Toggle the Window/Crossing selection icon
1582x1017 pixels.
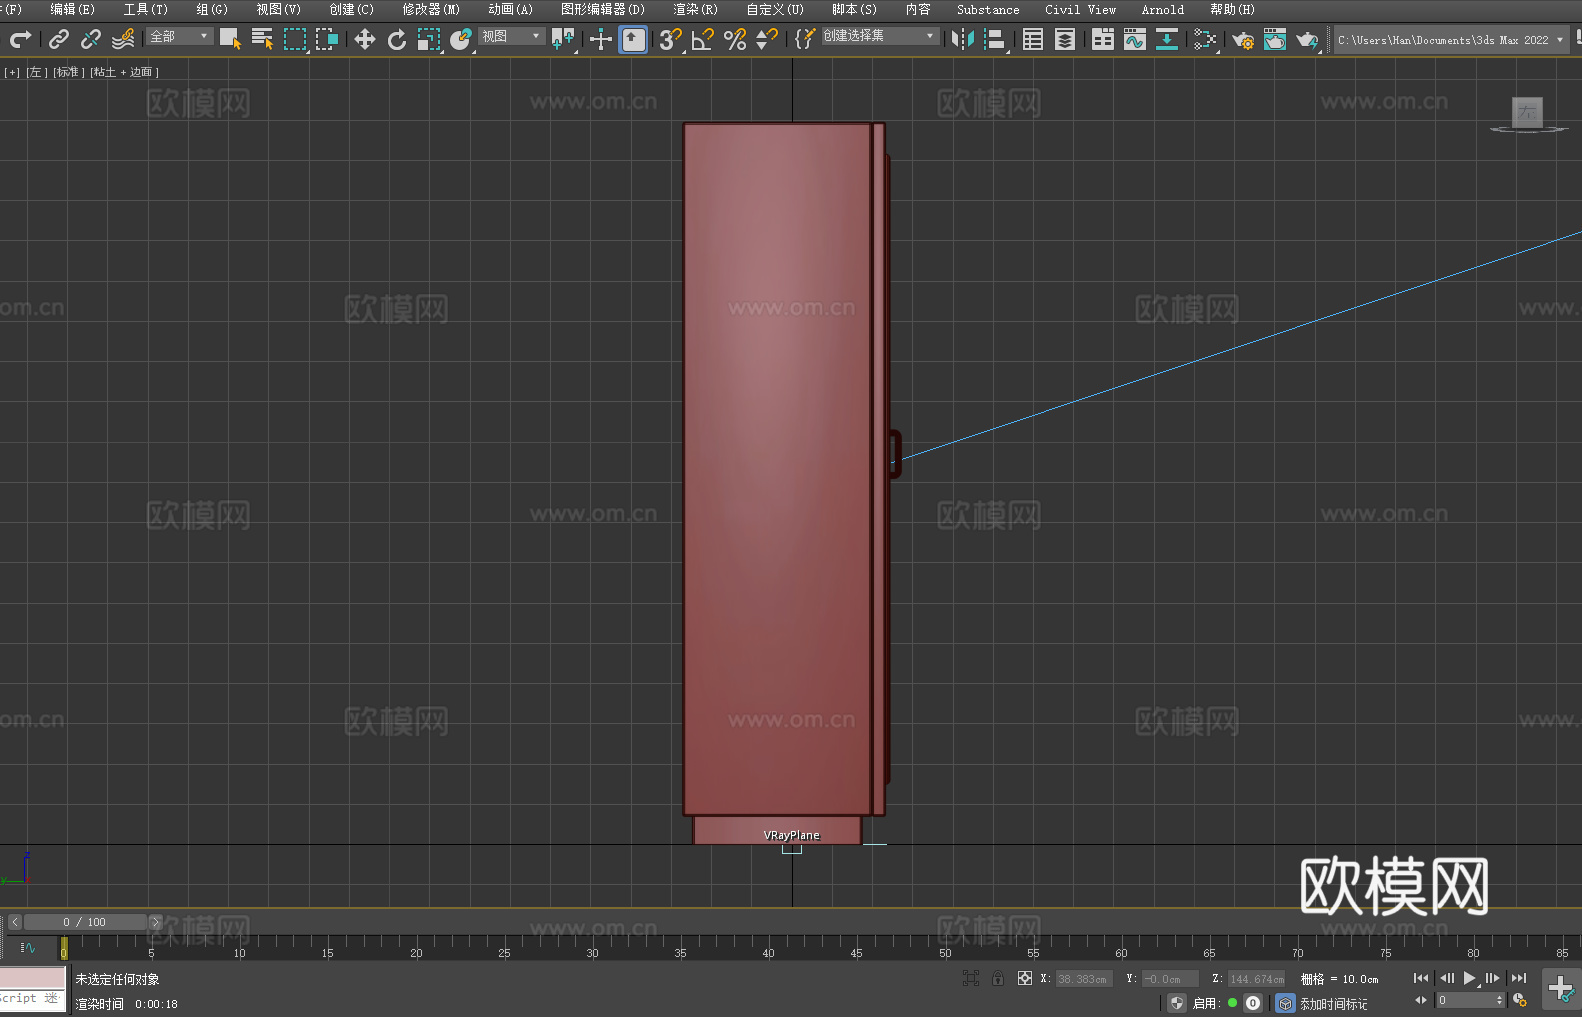click(327, 39)
